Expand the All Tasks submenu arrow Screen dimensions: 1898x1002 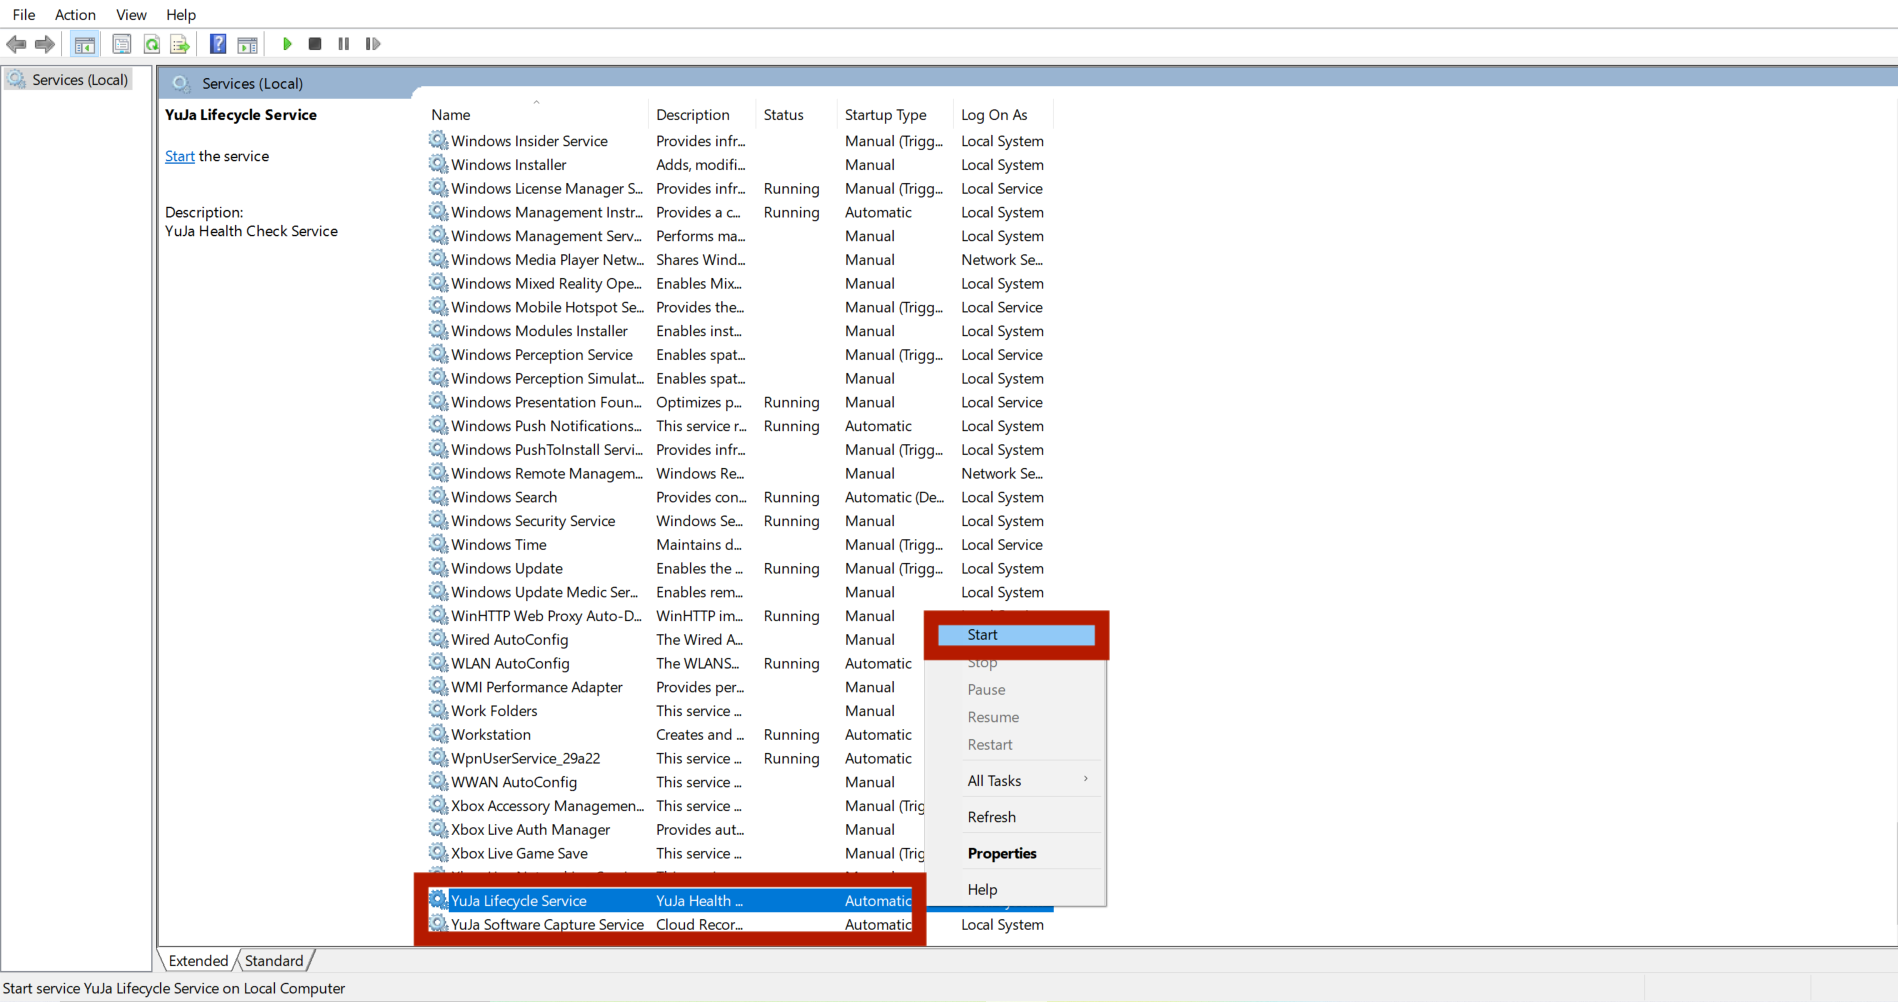click(x=1086, y=779)
